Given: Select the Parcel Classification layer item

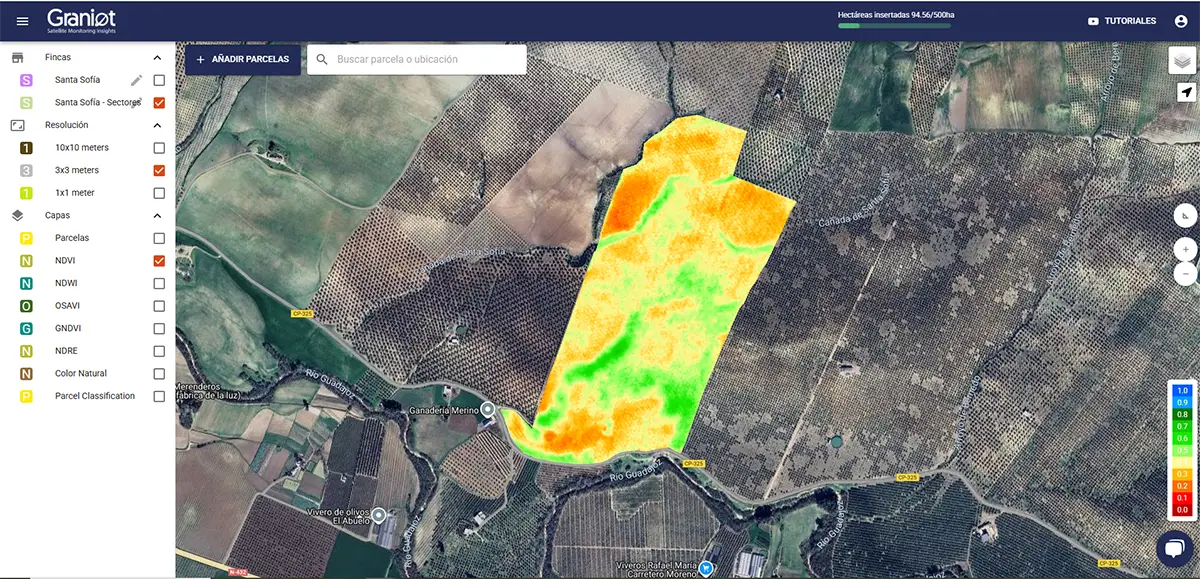Looking at the screenshot, I should pyautogui.click(x=94, y=396).
